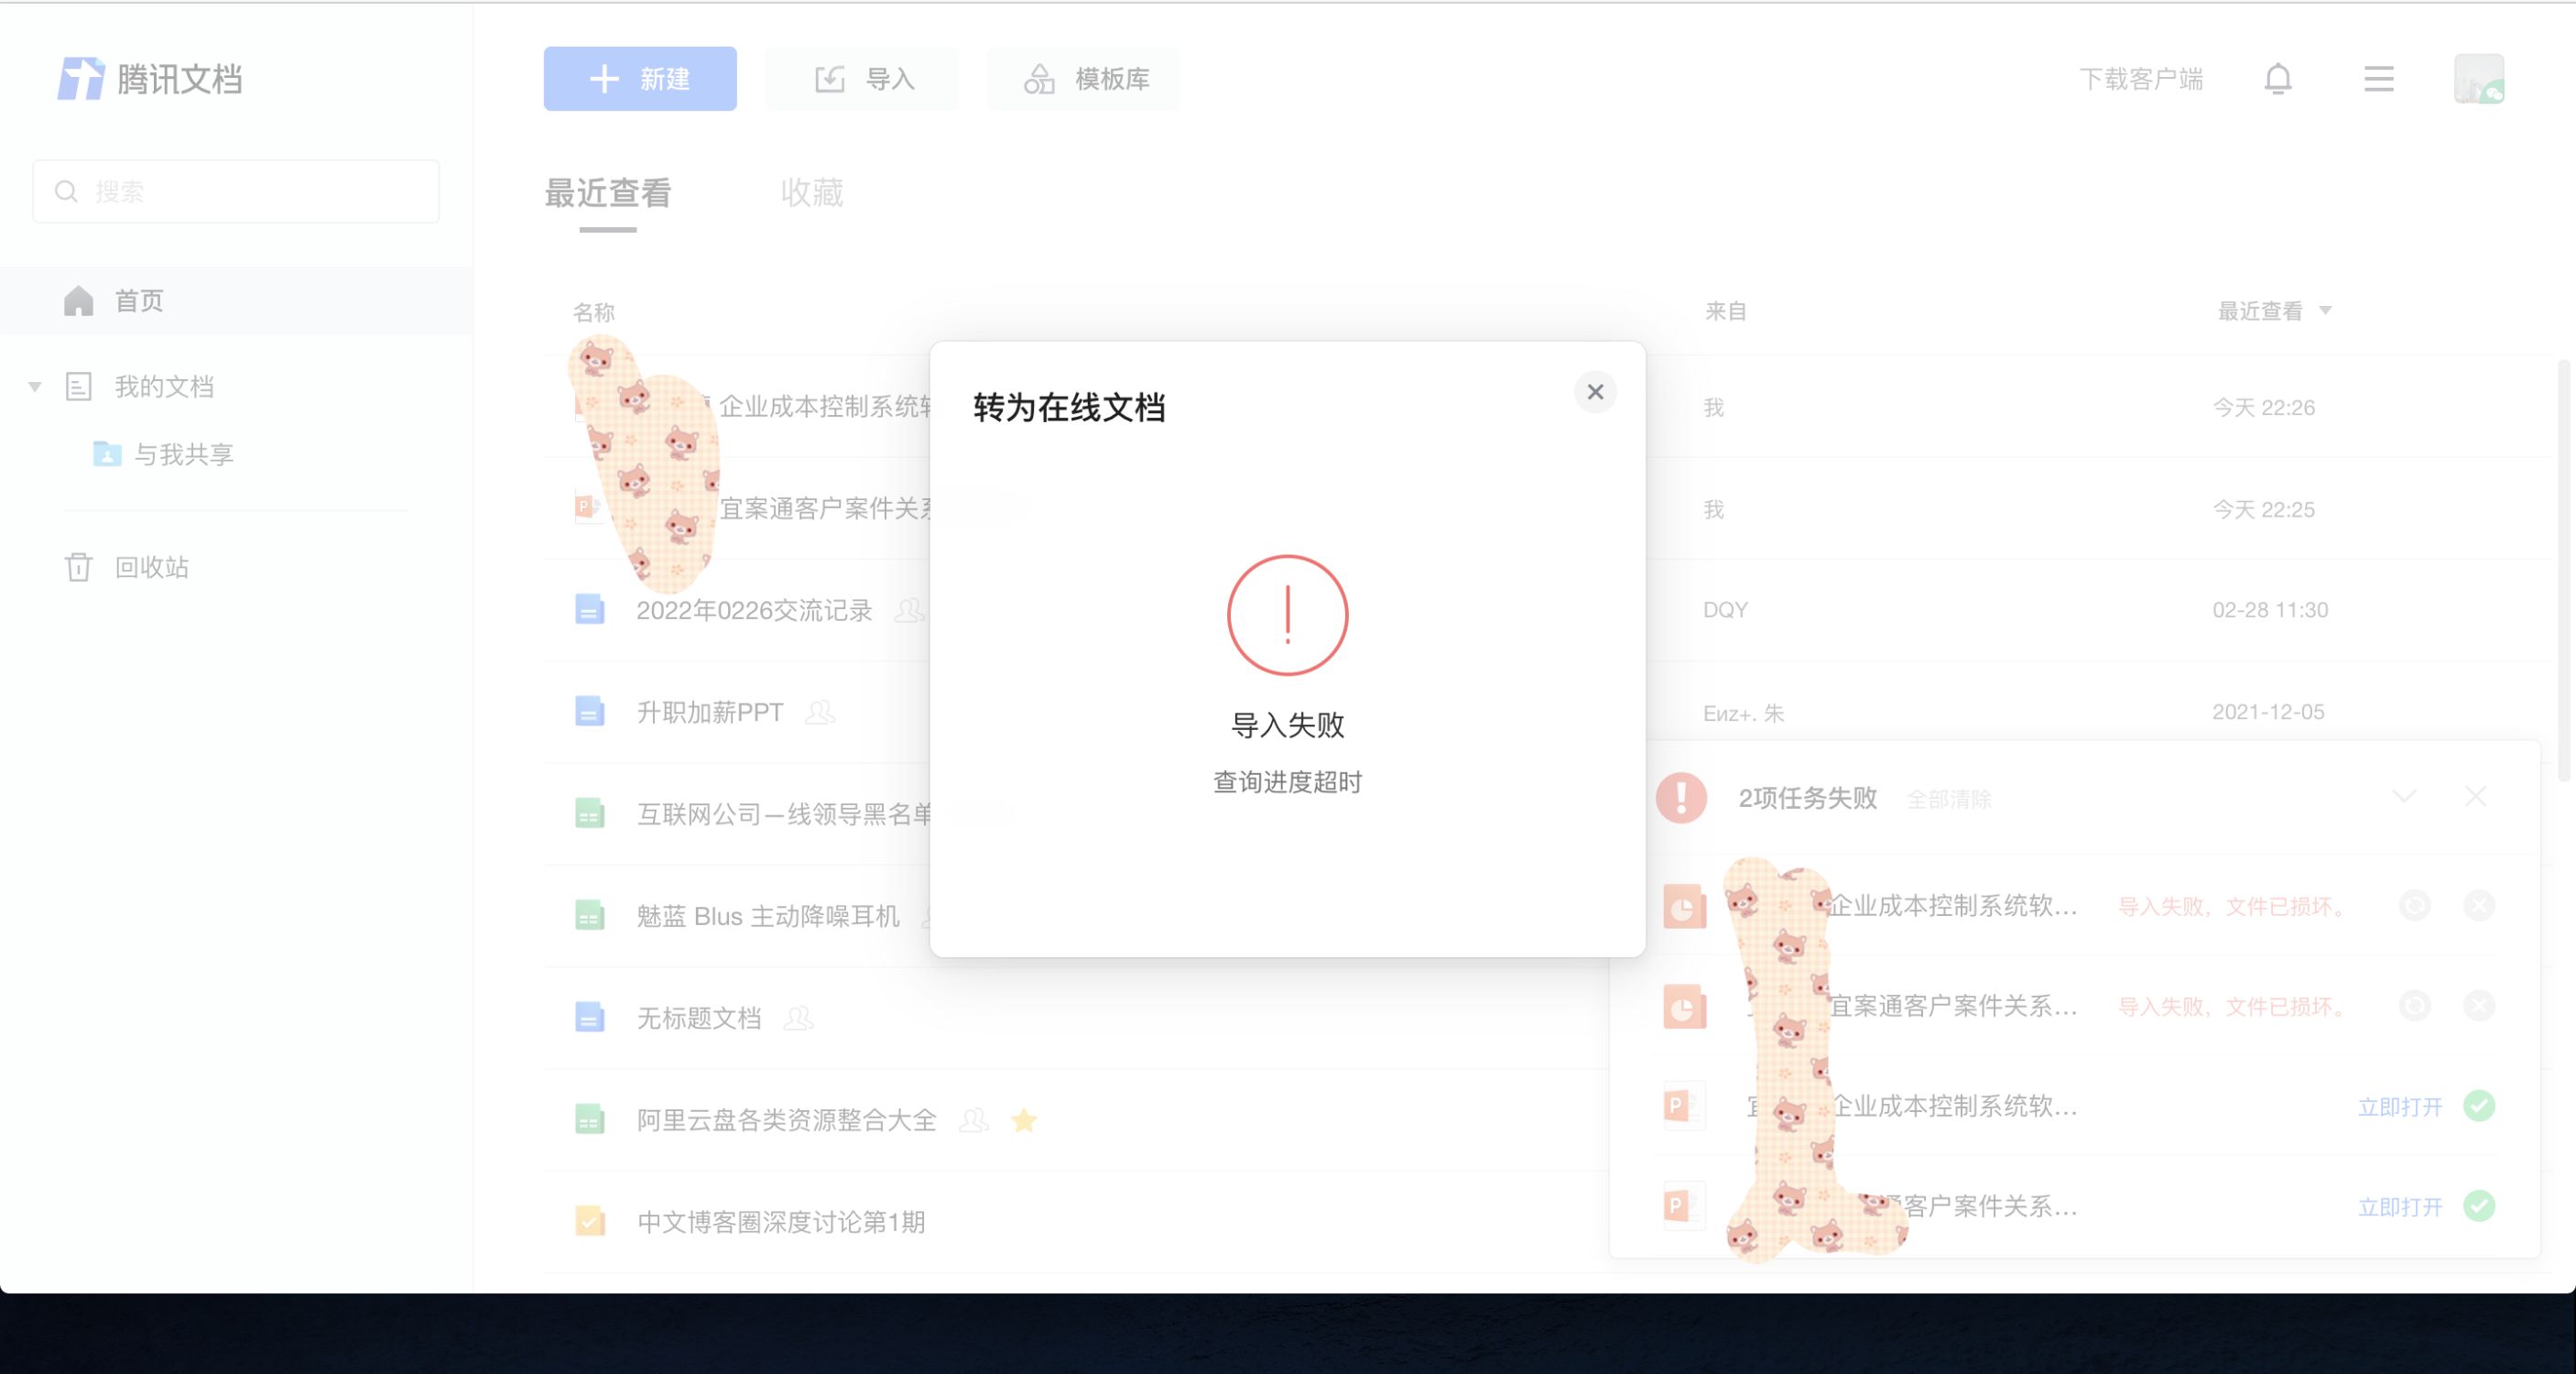Click the 回收站 trash icon
This screenshot has height=1374, width=2576.
(78, 567)
